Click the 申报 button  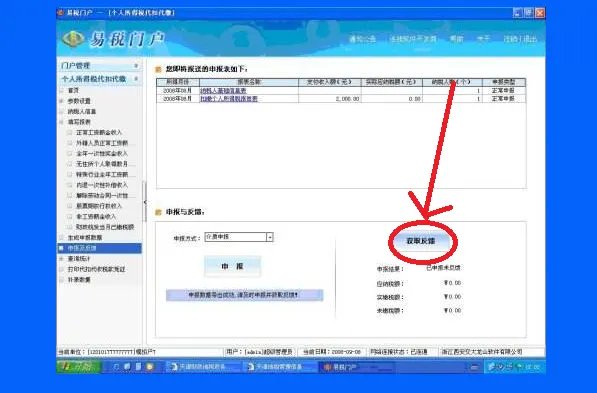(232, 266)
